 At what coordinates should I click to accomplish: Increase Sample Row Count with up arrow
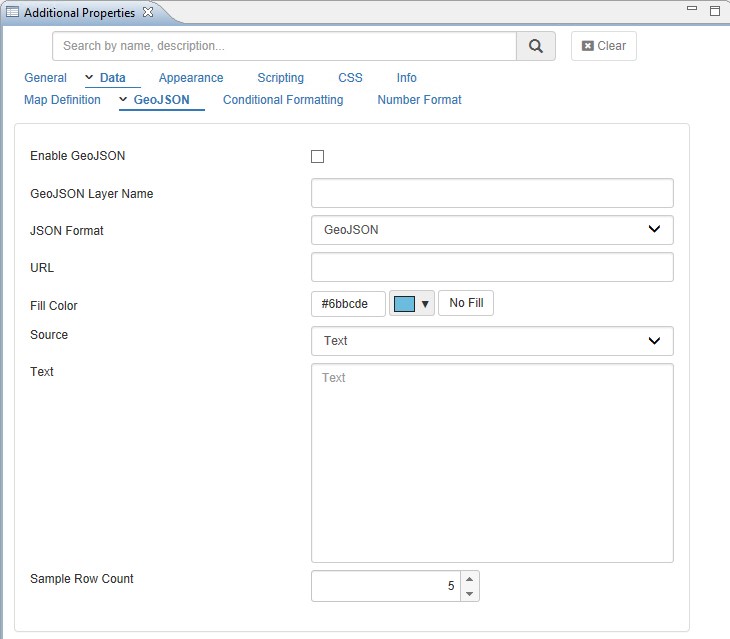pyautogui.click(x=469, y=579)
